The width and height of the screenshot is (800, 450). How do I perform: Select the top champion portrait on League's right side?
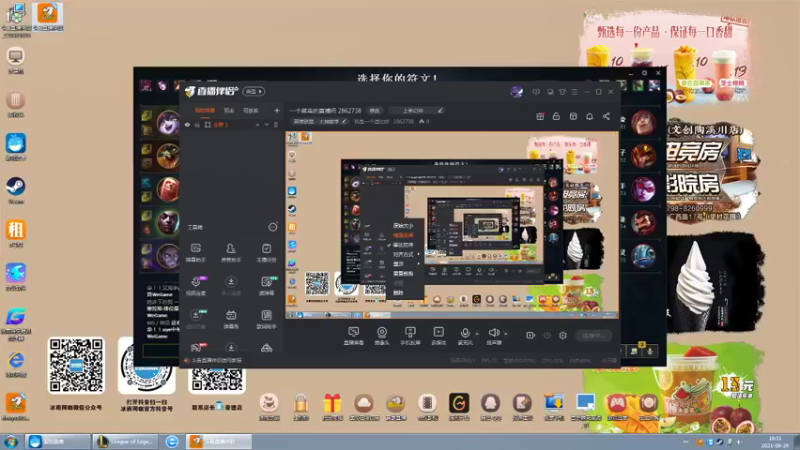[x=643, y=123]
